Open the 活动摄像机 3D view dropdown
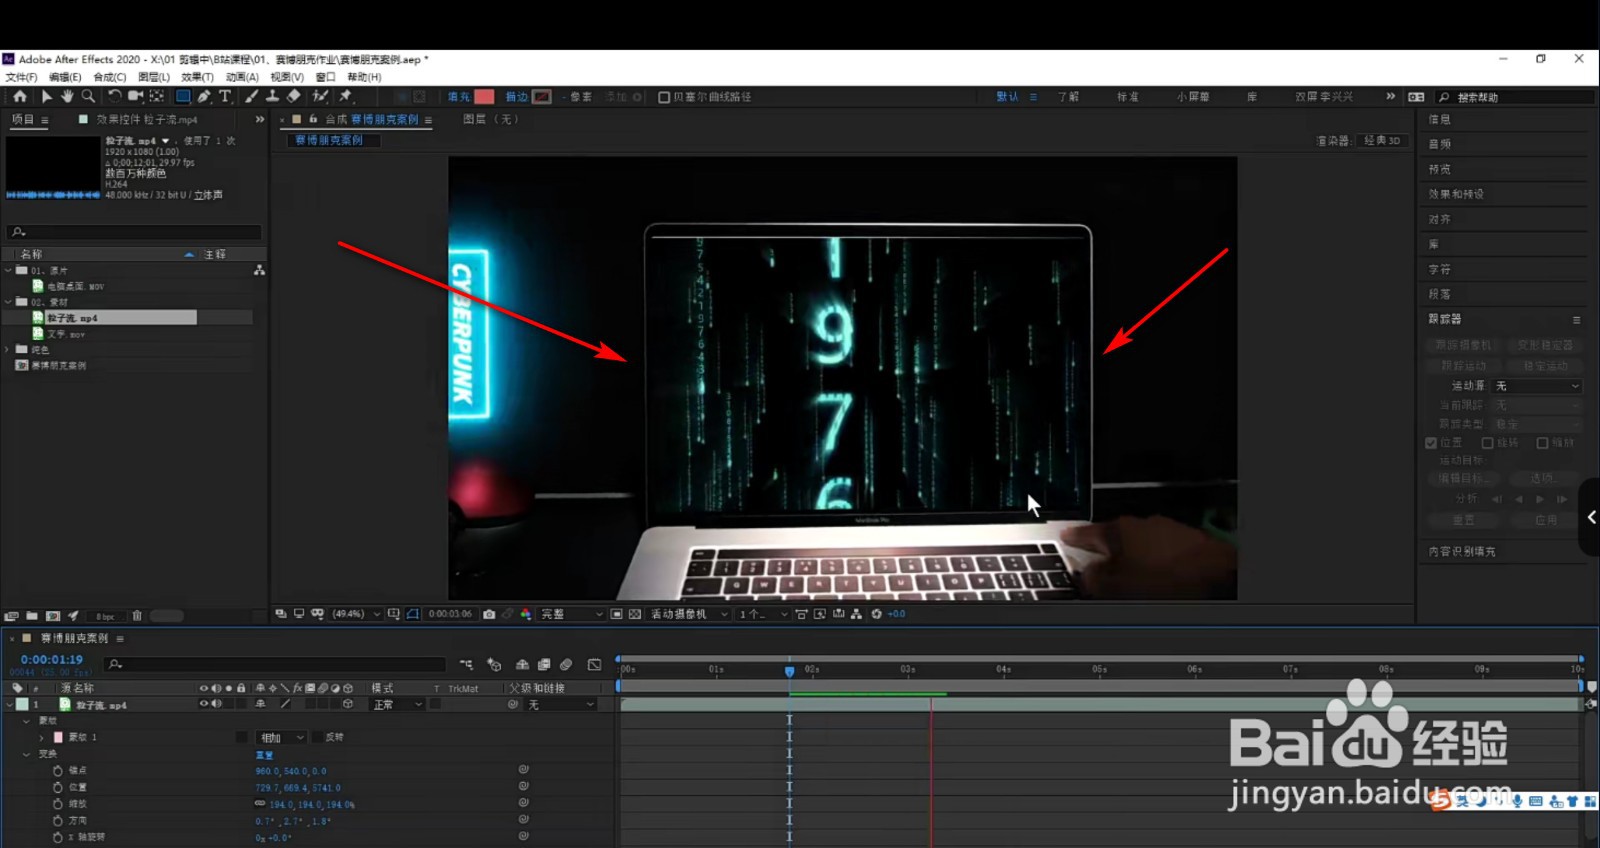 [x=689, y=614]
